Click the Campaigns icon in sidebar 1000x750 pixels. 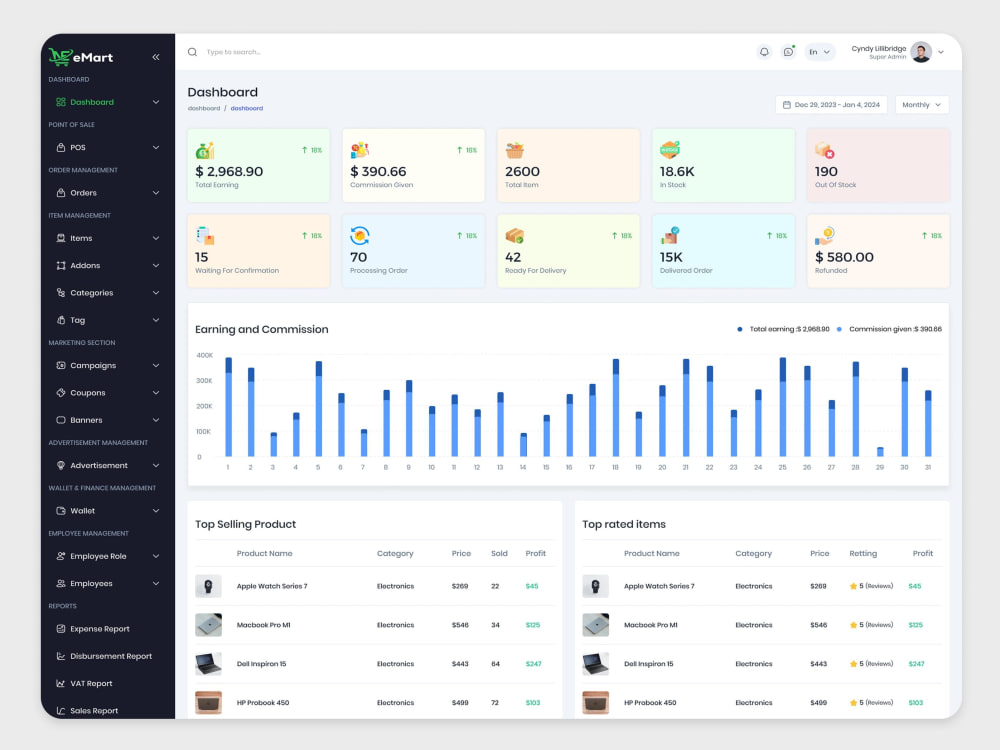[61, 365]
